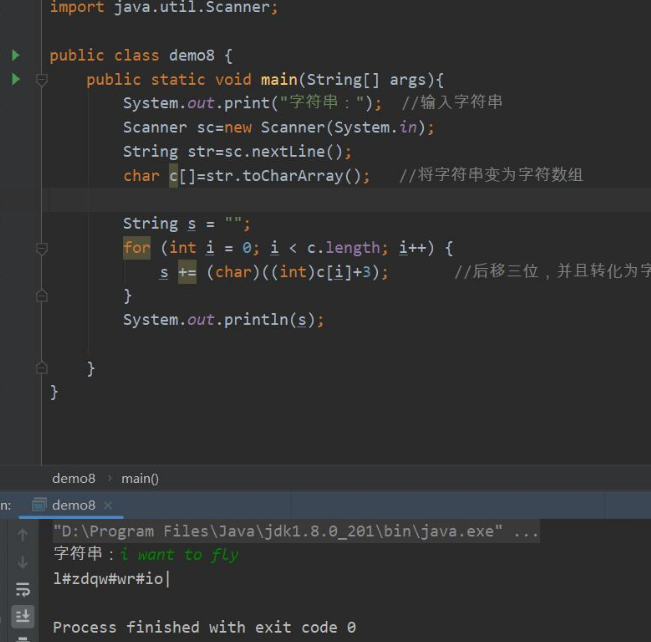Click the c.length expression in loop
This screenshot has width=651, height=642.
pyautogui.click(x=343, y=248)
